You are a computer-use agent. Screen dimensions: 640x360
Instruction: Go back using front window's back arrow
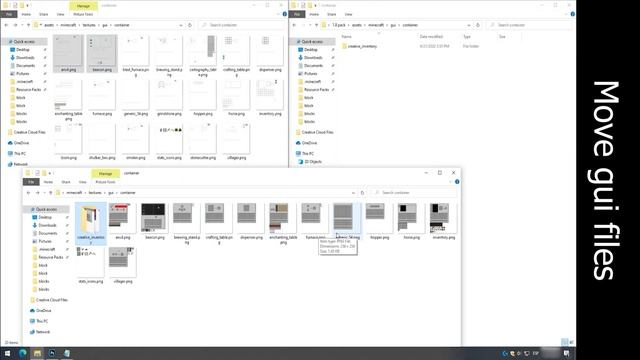28,193
